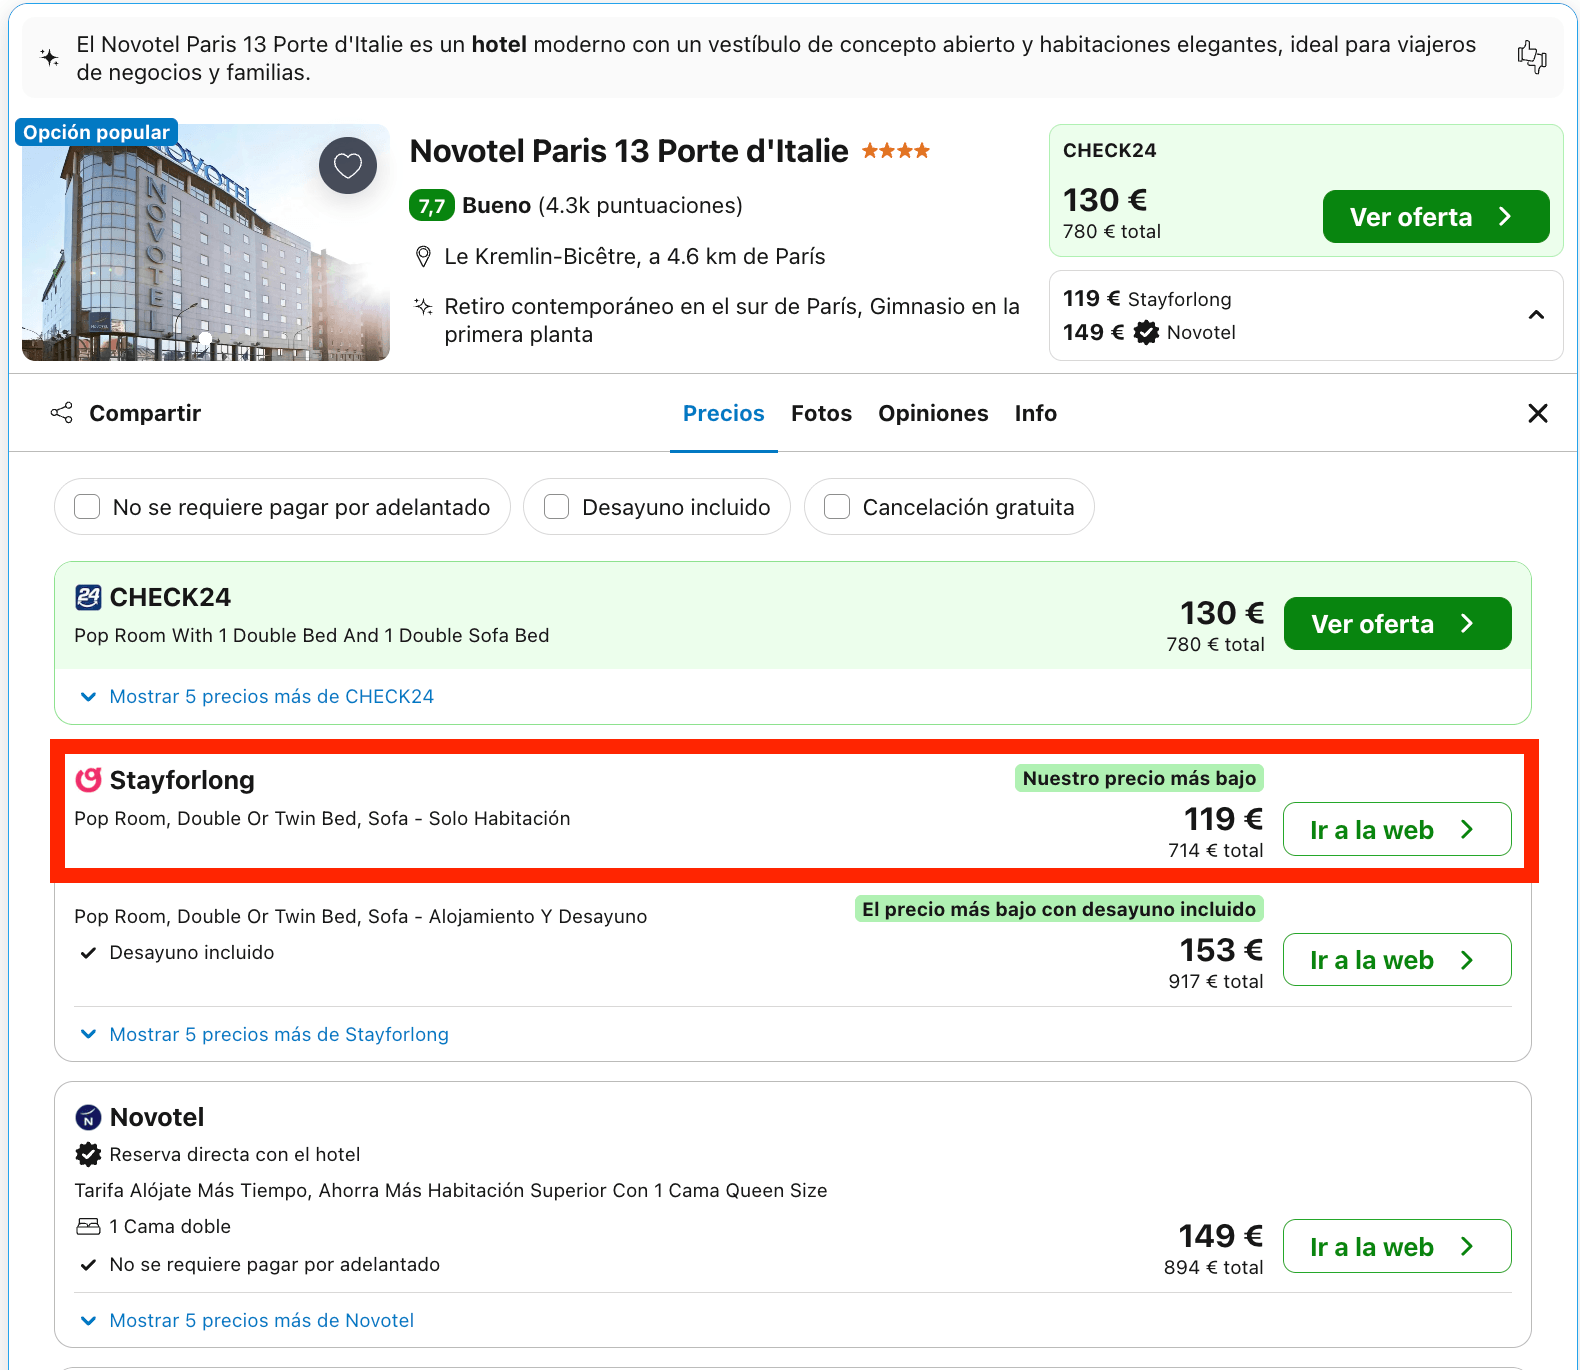This screenshot has width=1580, height=1370.
Task: Click verified badge beside Reserva directa
Action: 88,1154
